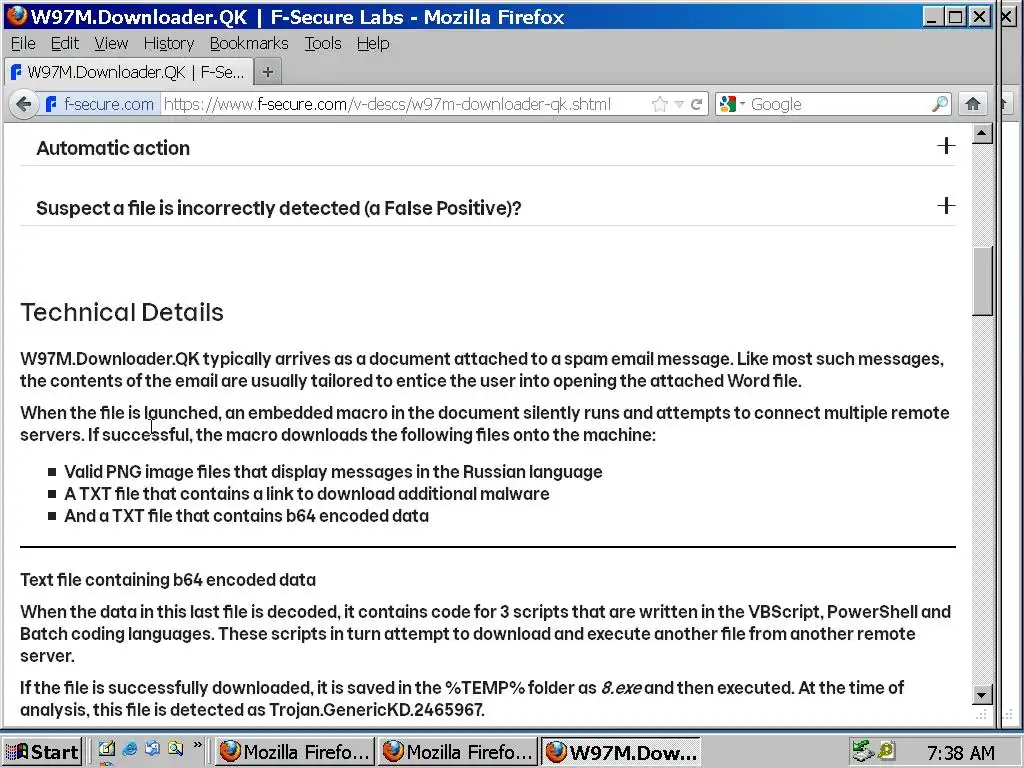Image resolution: width=1024 pixels, height=768 pixels.
Task: Expand the False Positive section plus
Action: [x=946, y=206]
